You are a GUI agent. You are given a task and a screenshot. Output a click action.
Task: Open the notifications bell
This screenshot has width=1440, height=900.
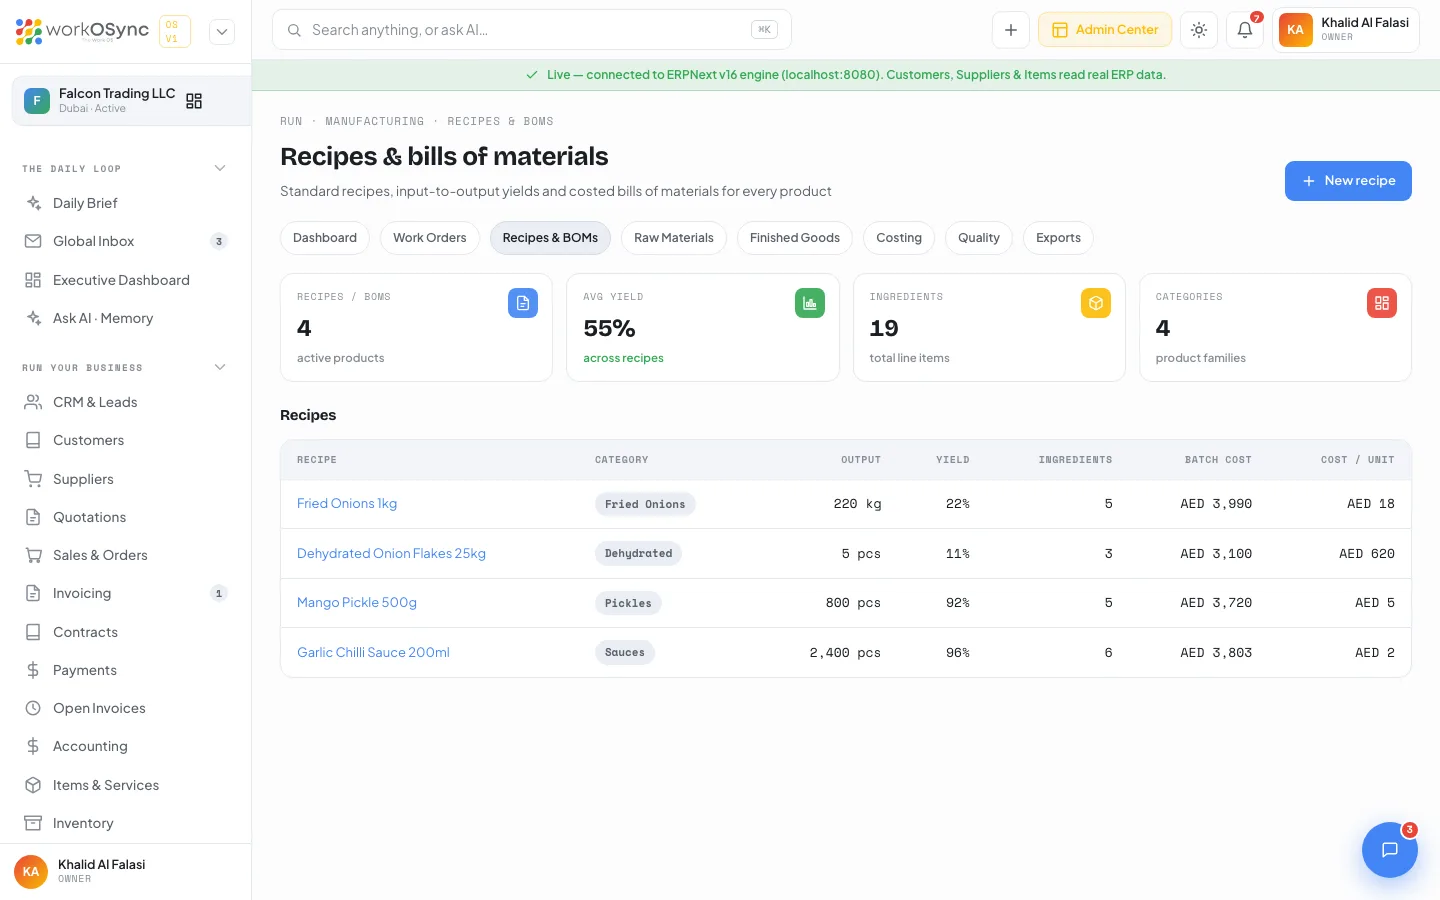pyautogui.click(x=1245, y=30)
